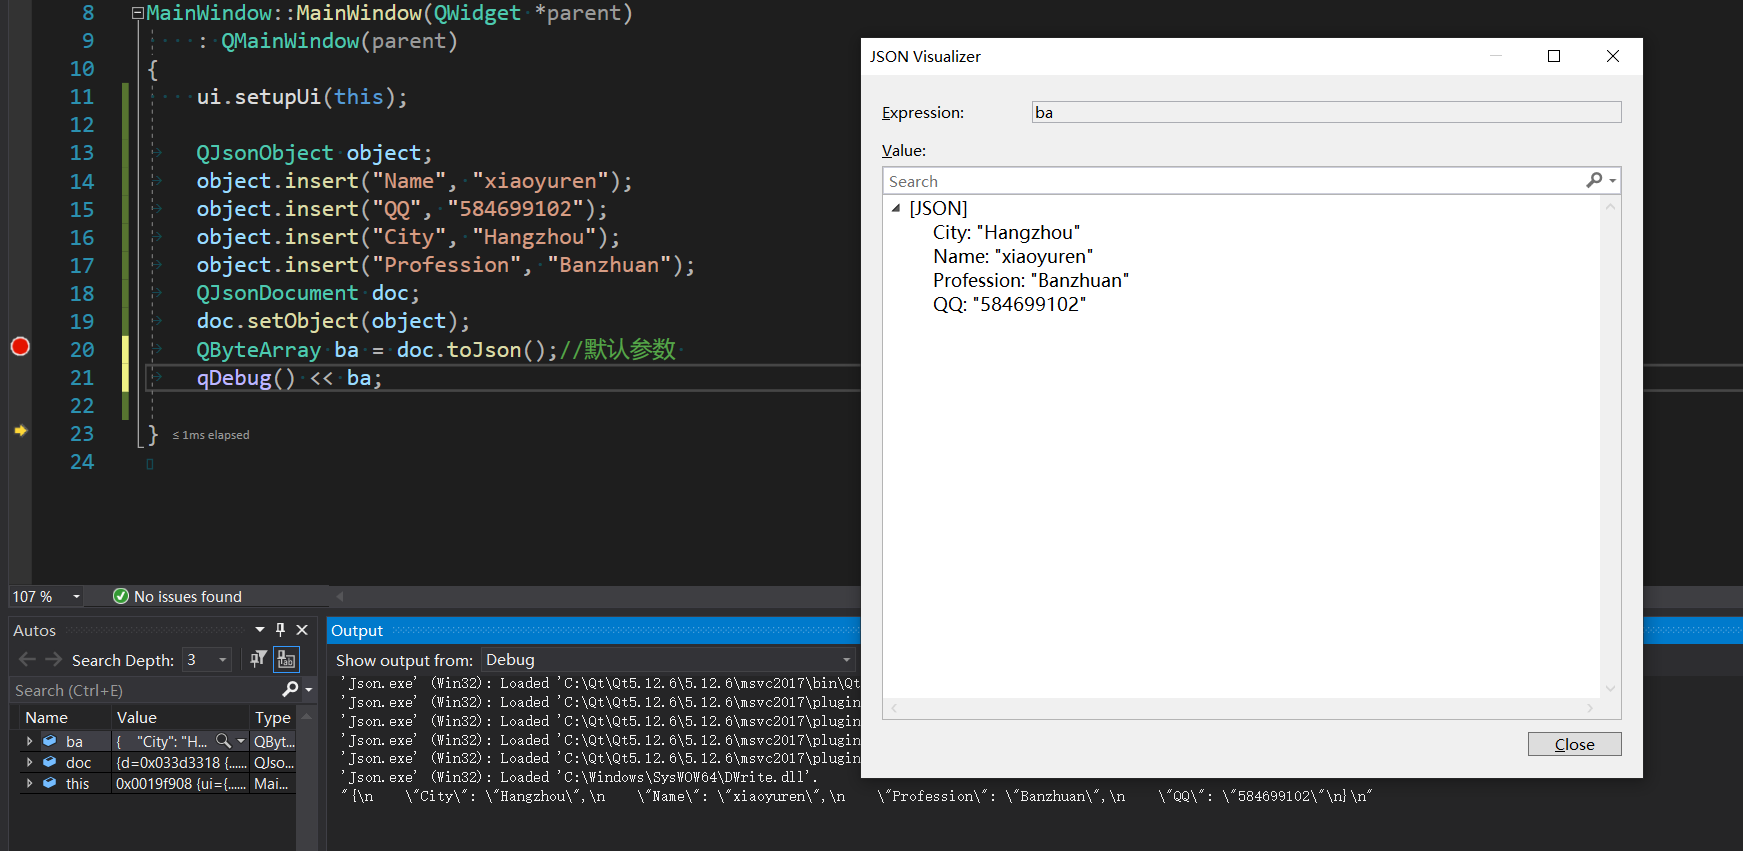Viewport: 1743px width, 851px height.
Task: Click the JSON tree vertical scrollbar up arrow
Action: [x=1610, y=207]
